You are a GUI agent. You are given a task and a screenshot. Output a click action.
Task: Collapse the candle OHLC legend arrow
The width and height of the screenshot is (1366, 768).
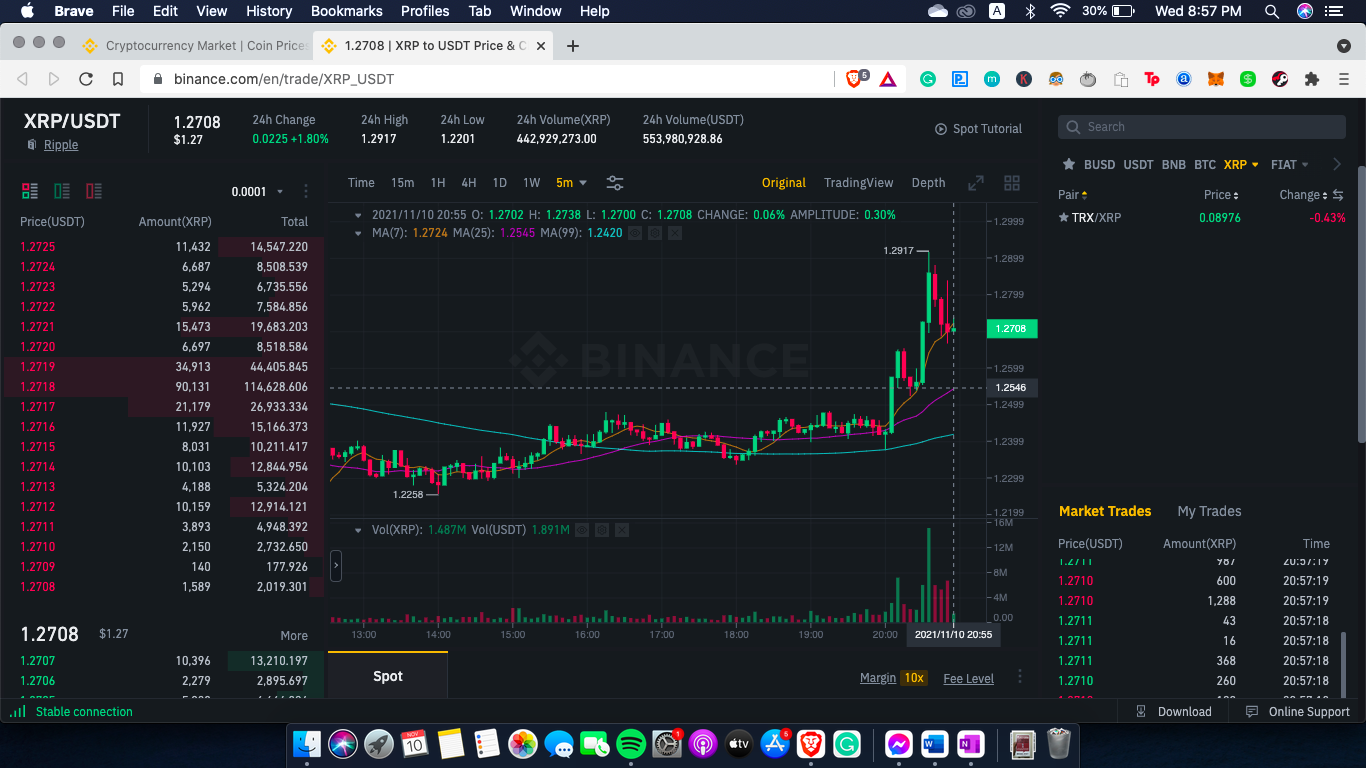pyautogui.click(x=359, y=215)
